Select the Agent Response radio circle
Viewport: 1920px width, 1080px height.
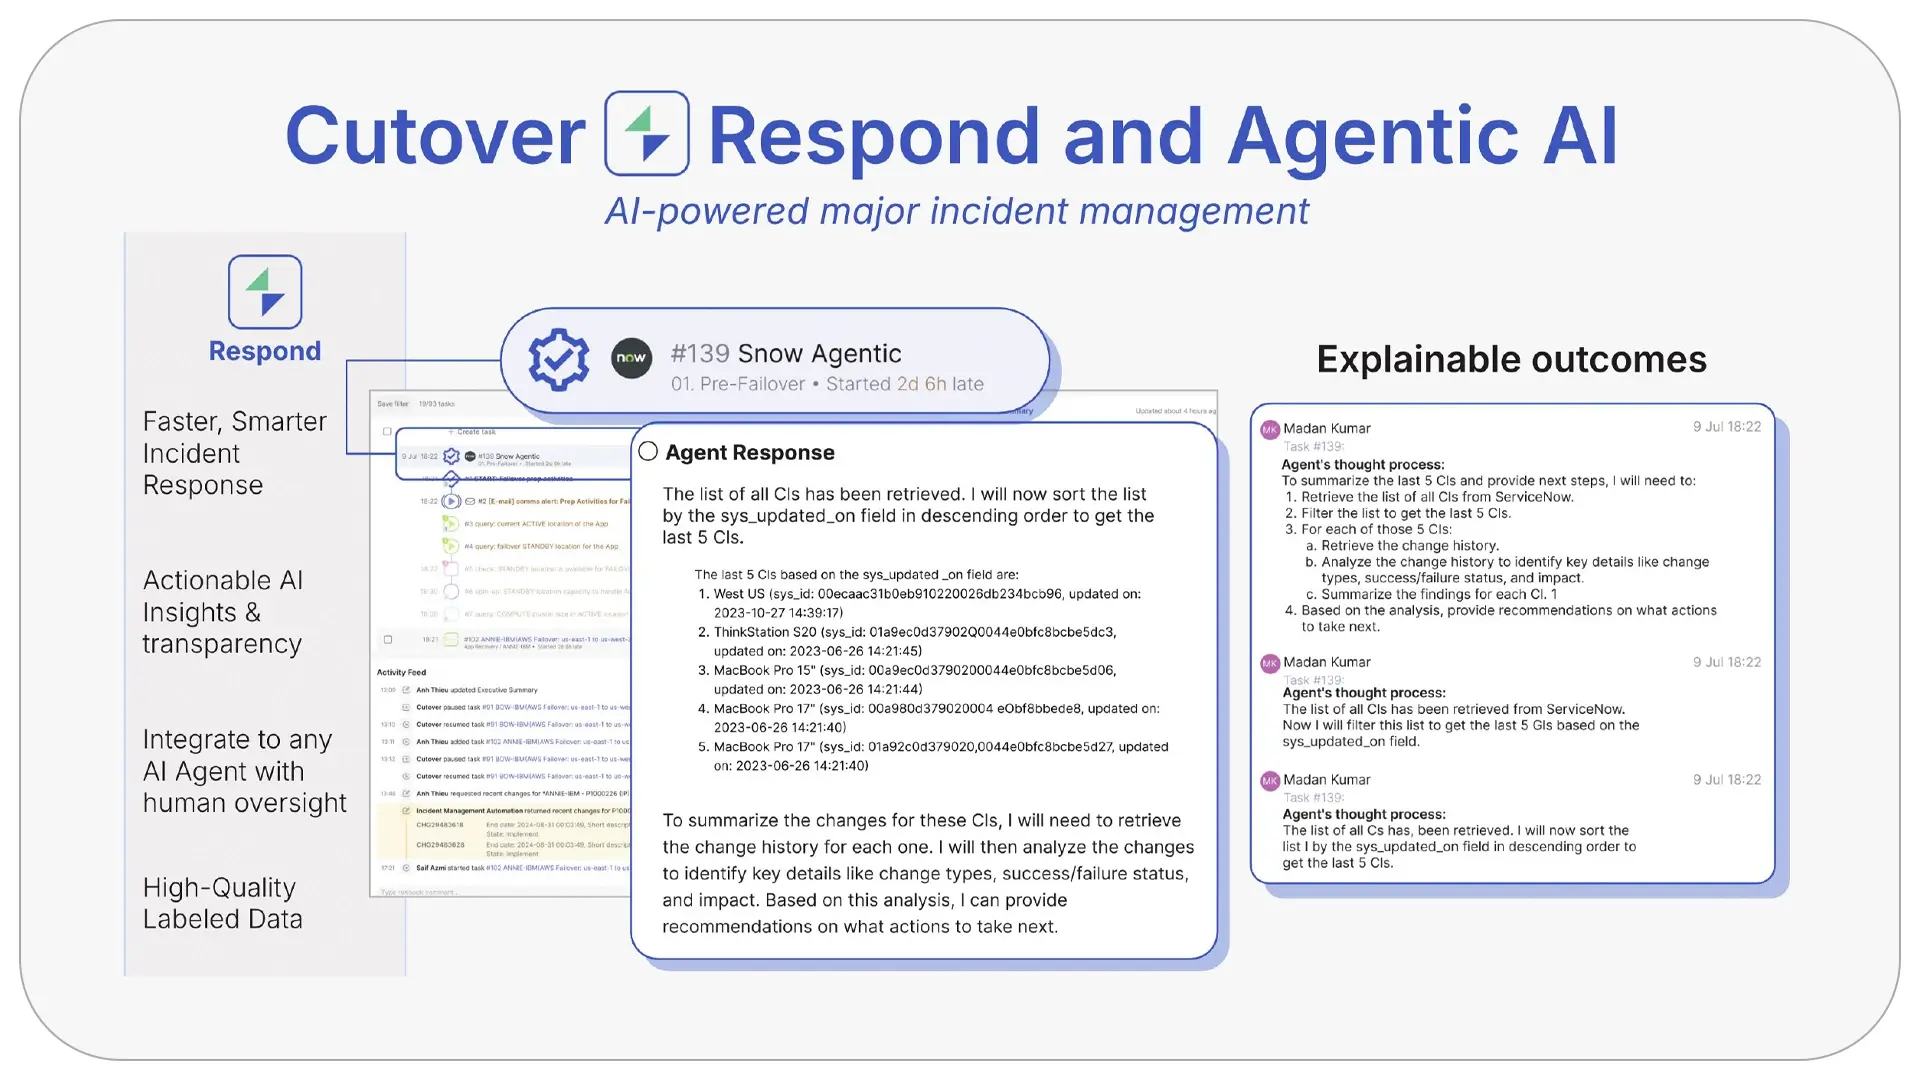[648, 452]
